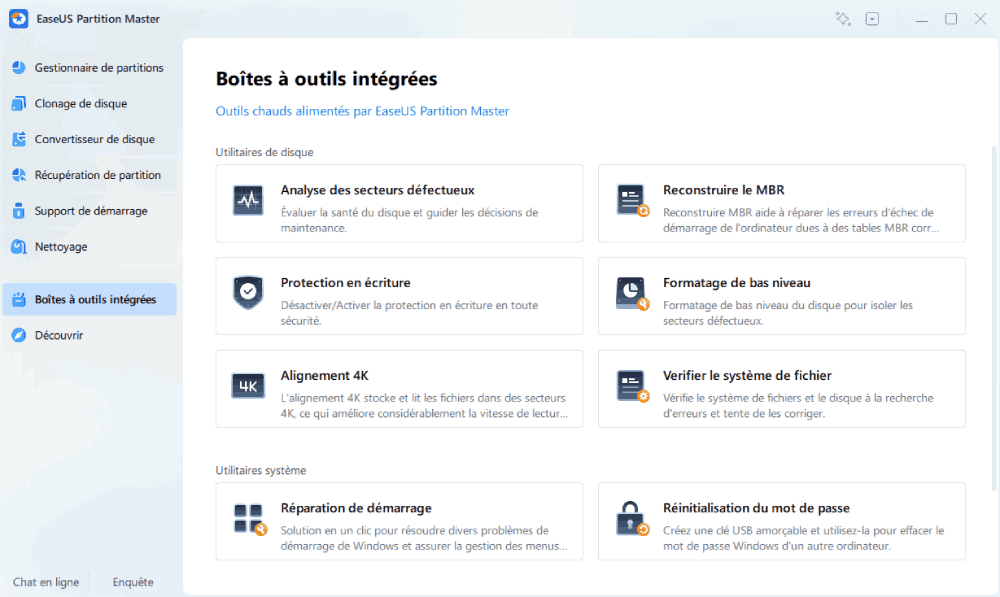The height and width of the screenshot is (597, 1000).
Task: Click the Boîtes à outils intégrées sidebar icon
Action: tap(18, 299)
